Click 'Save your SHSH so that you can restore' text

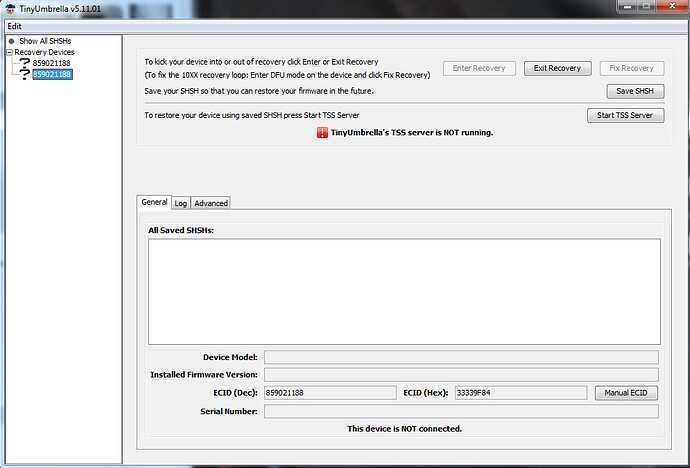[259, 91]
